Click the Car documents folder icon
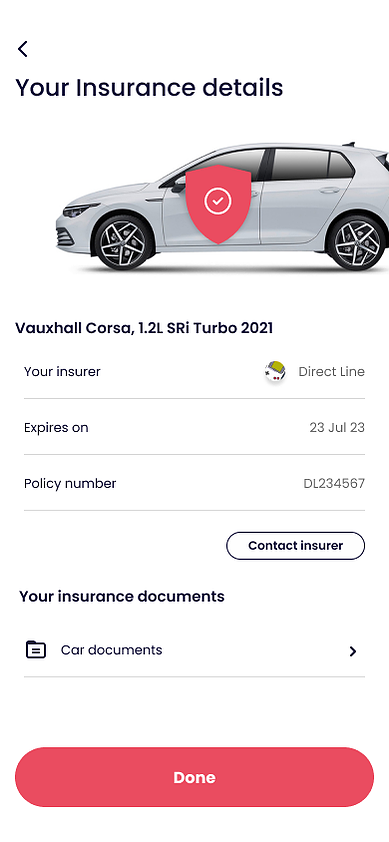The width and height of the screenshot is (389, 842). (x=36, y=650)
